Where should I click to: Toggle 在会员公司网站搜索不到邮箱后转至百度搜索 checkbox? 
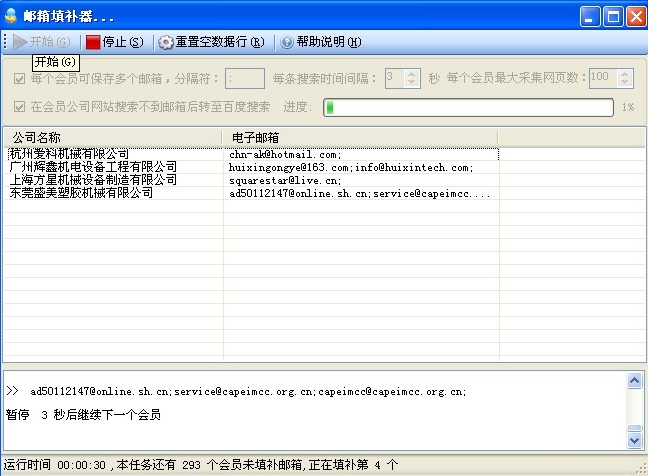coord(19,107)
